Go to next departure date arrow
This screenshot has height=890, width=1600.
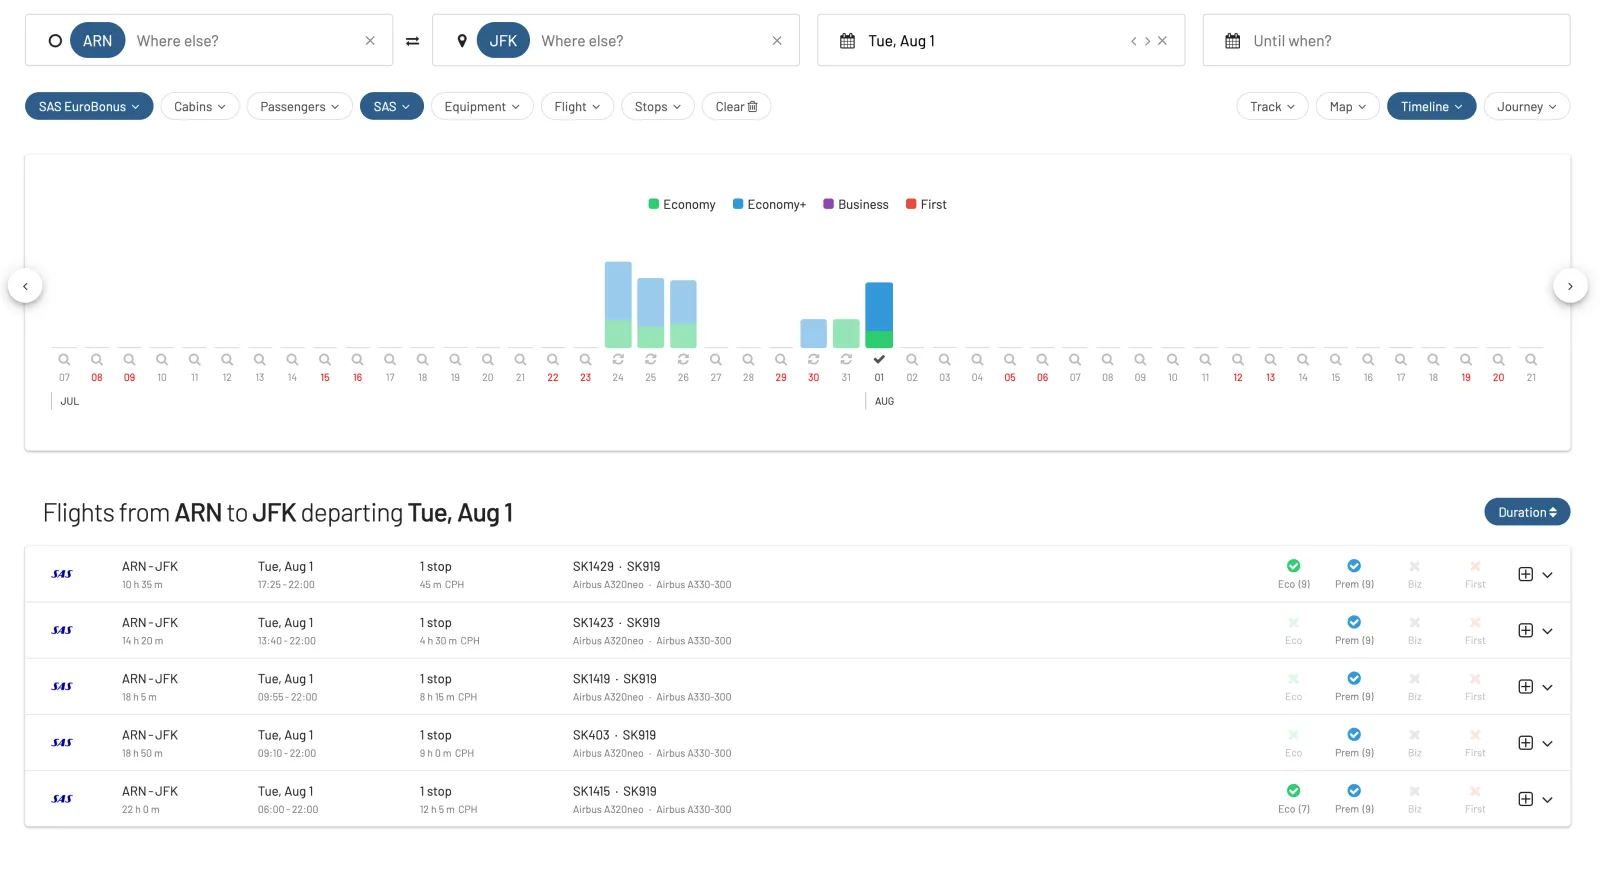pos(1147,41)
